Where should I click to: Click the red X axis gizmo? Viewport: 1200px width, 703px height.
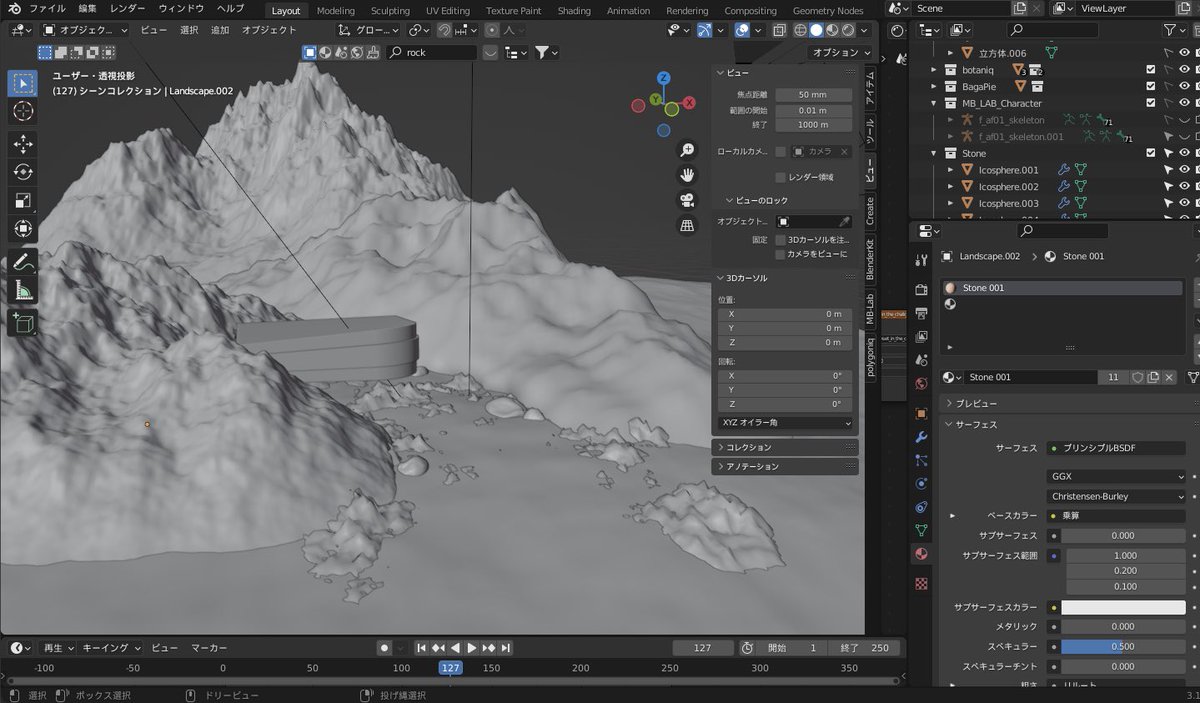tap(689, 104)
